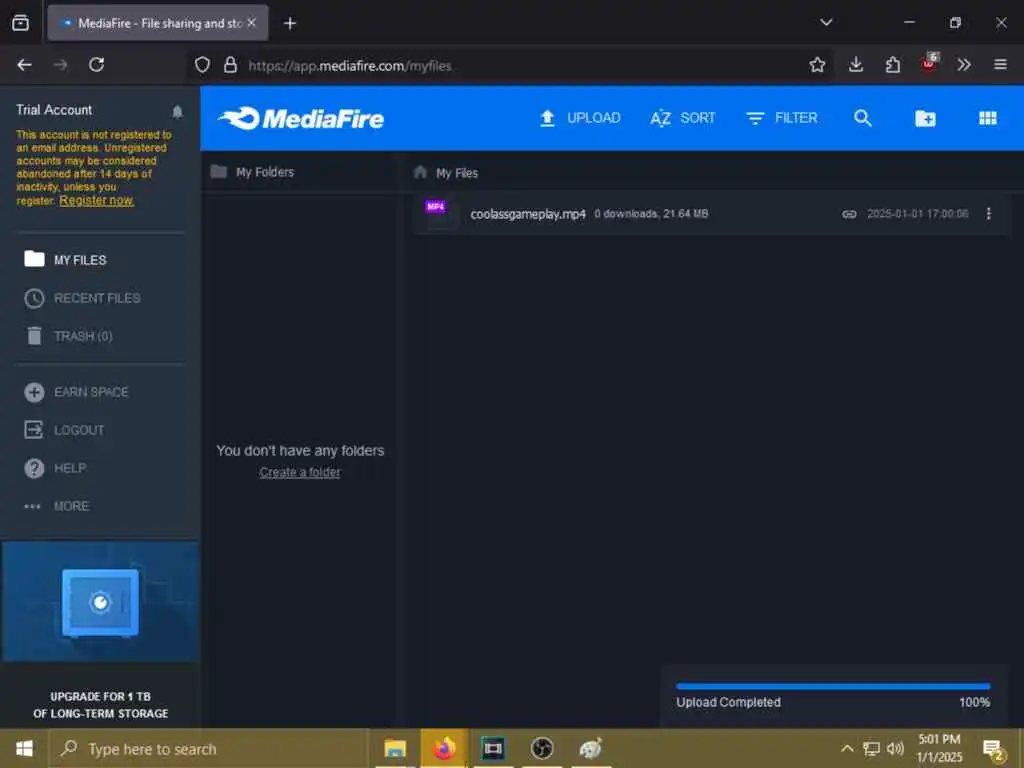
Task: Click the volume speaker tray icon
Action: [895, 748]
